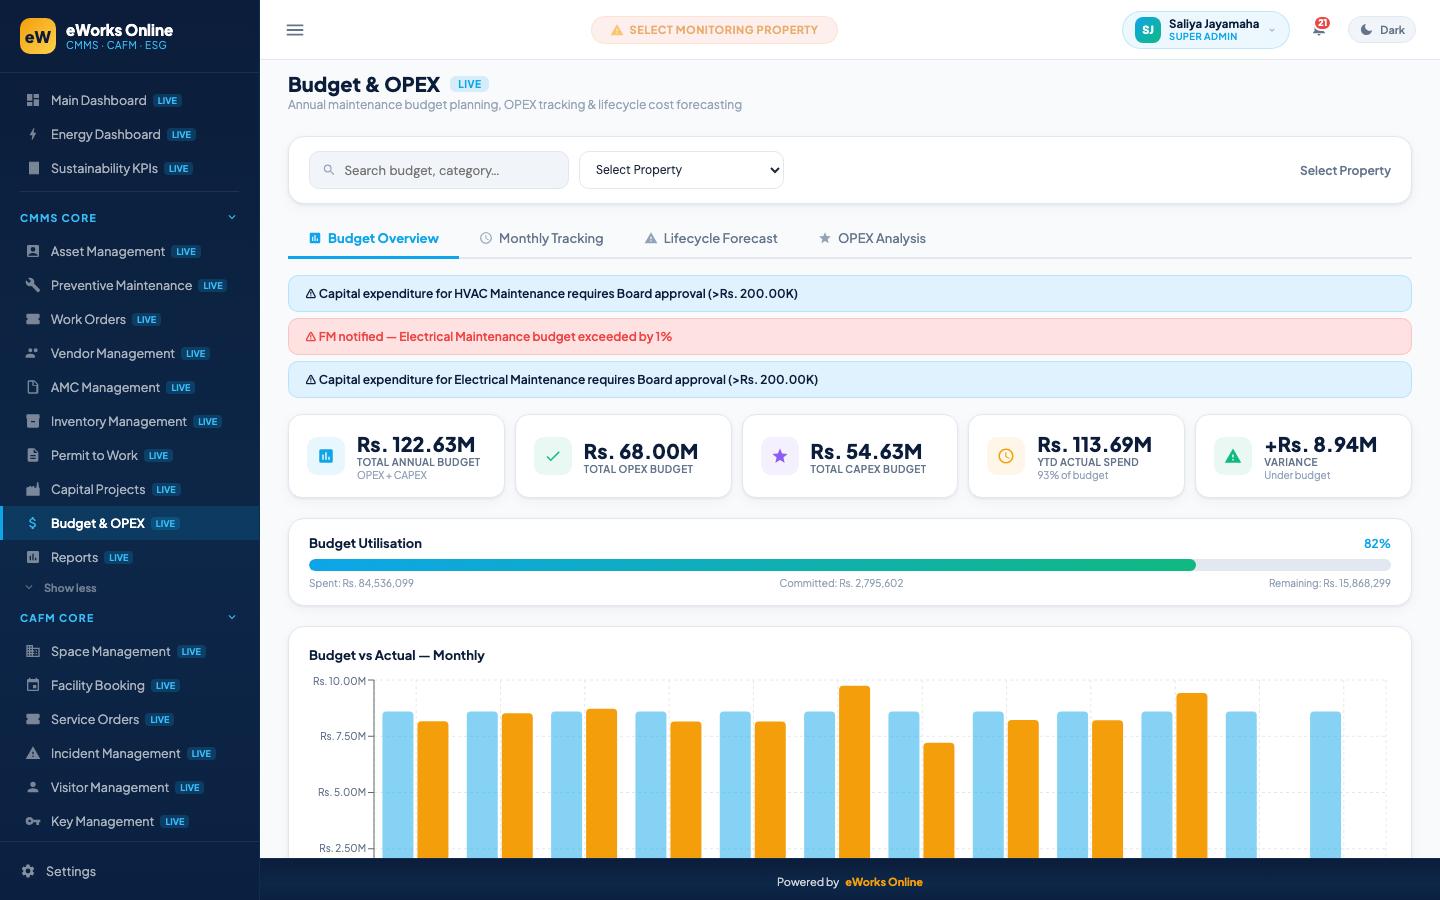
Task: Click the Select Property text at right
Action: pos(1345,170)
